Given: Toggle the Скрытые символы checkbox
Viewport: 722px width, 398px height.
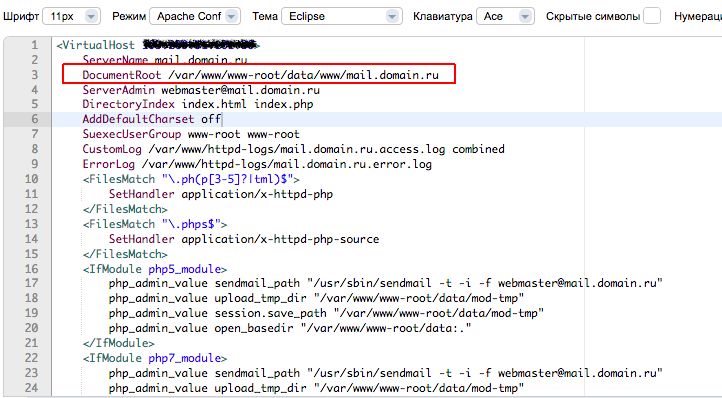Looking at the screenshot, I should click(652, 16).
